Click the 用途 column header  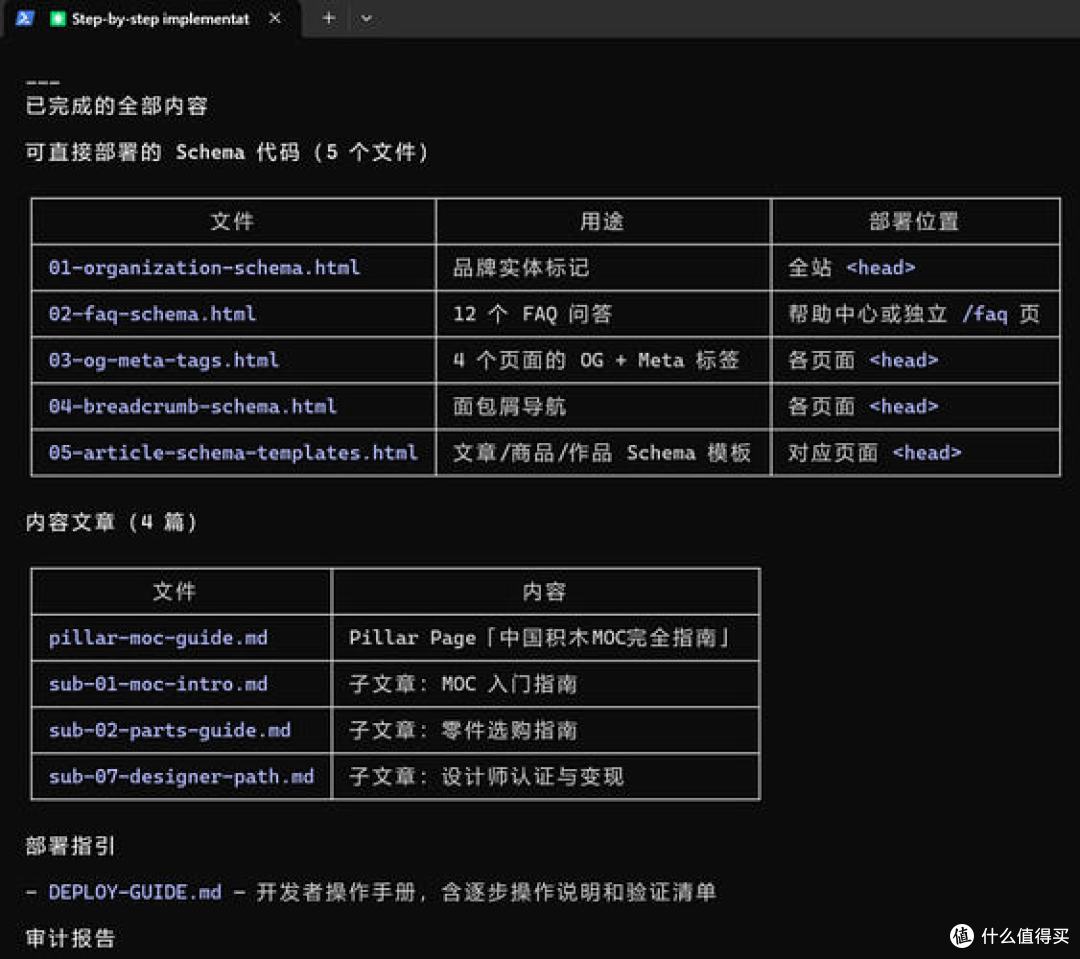(602, 222)
